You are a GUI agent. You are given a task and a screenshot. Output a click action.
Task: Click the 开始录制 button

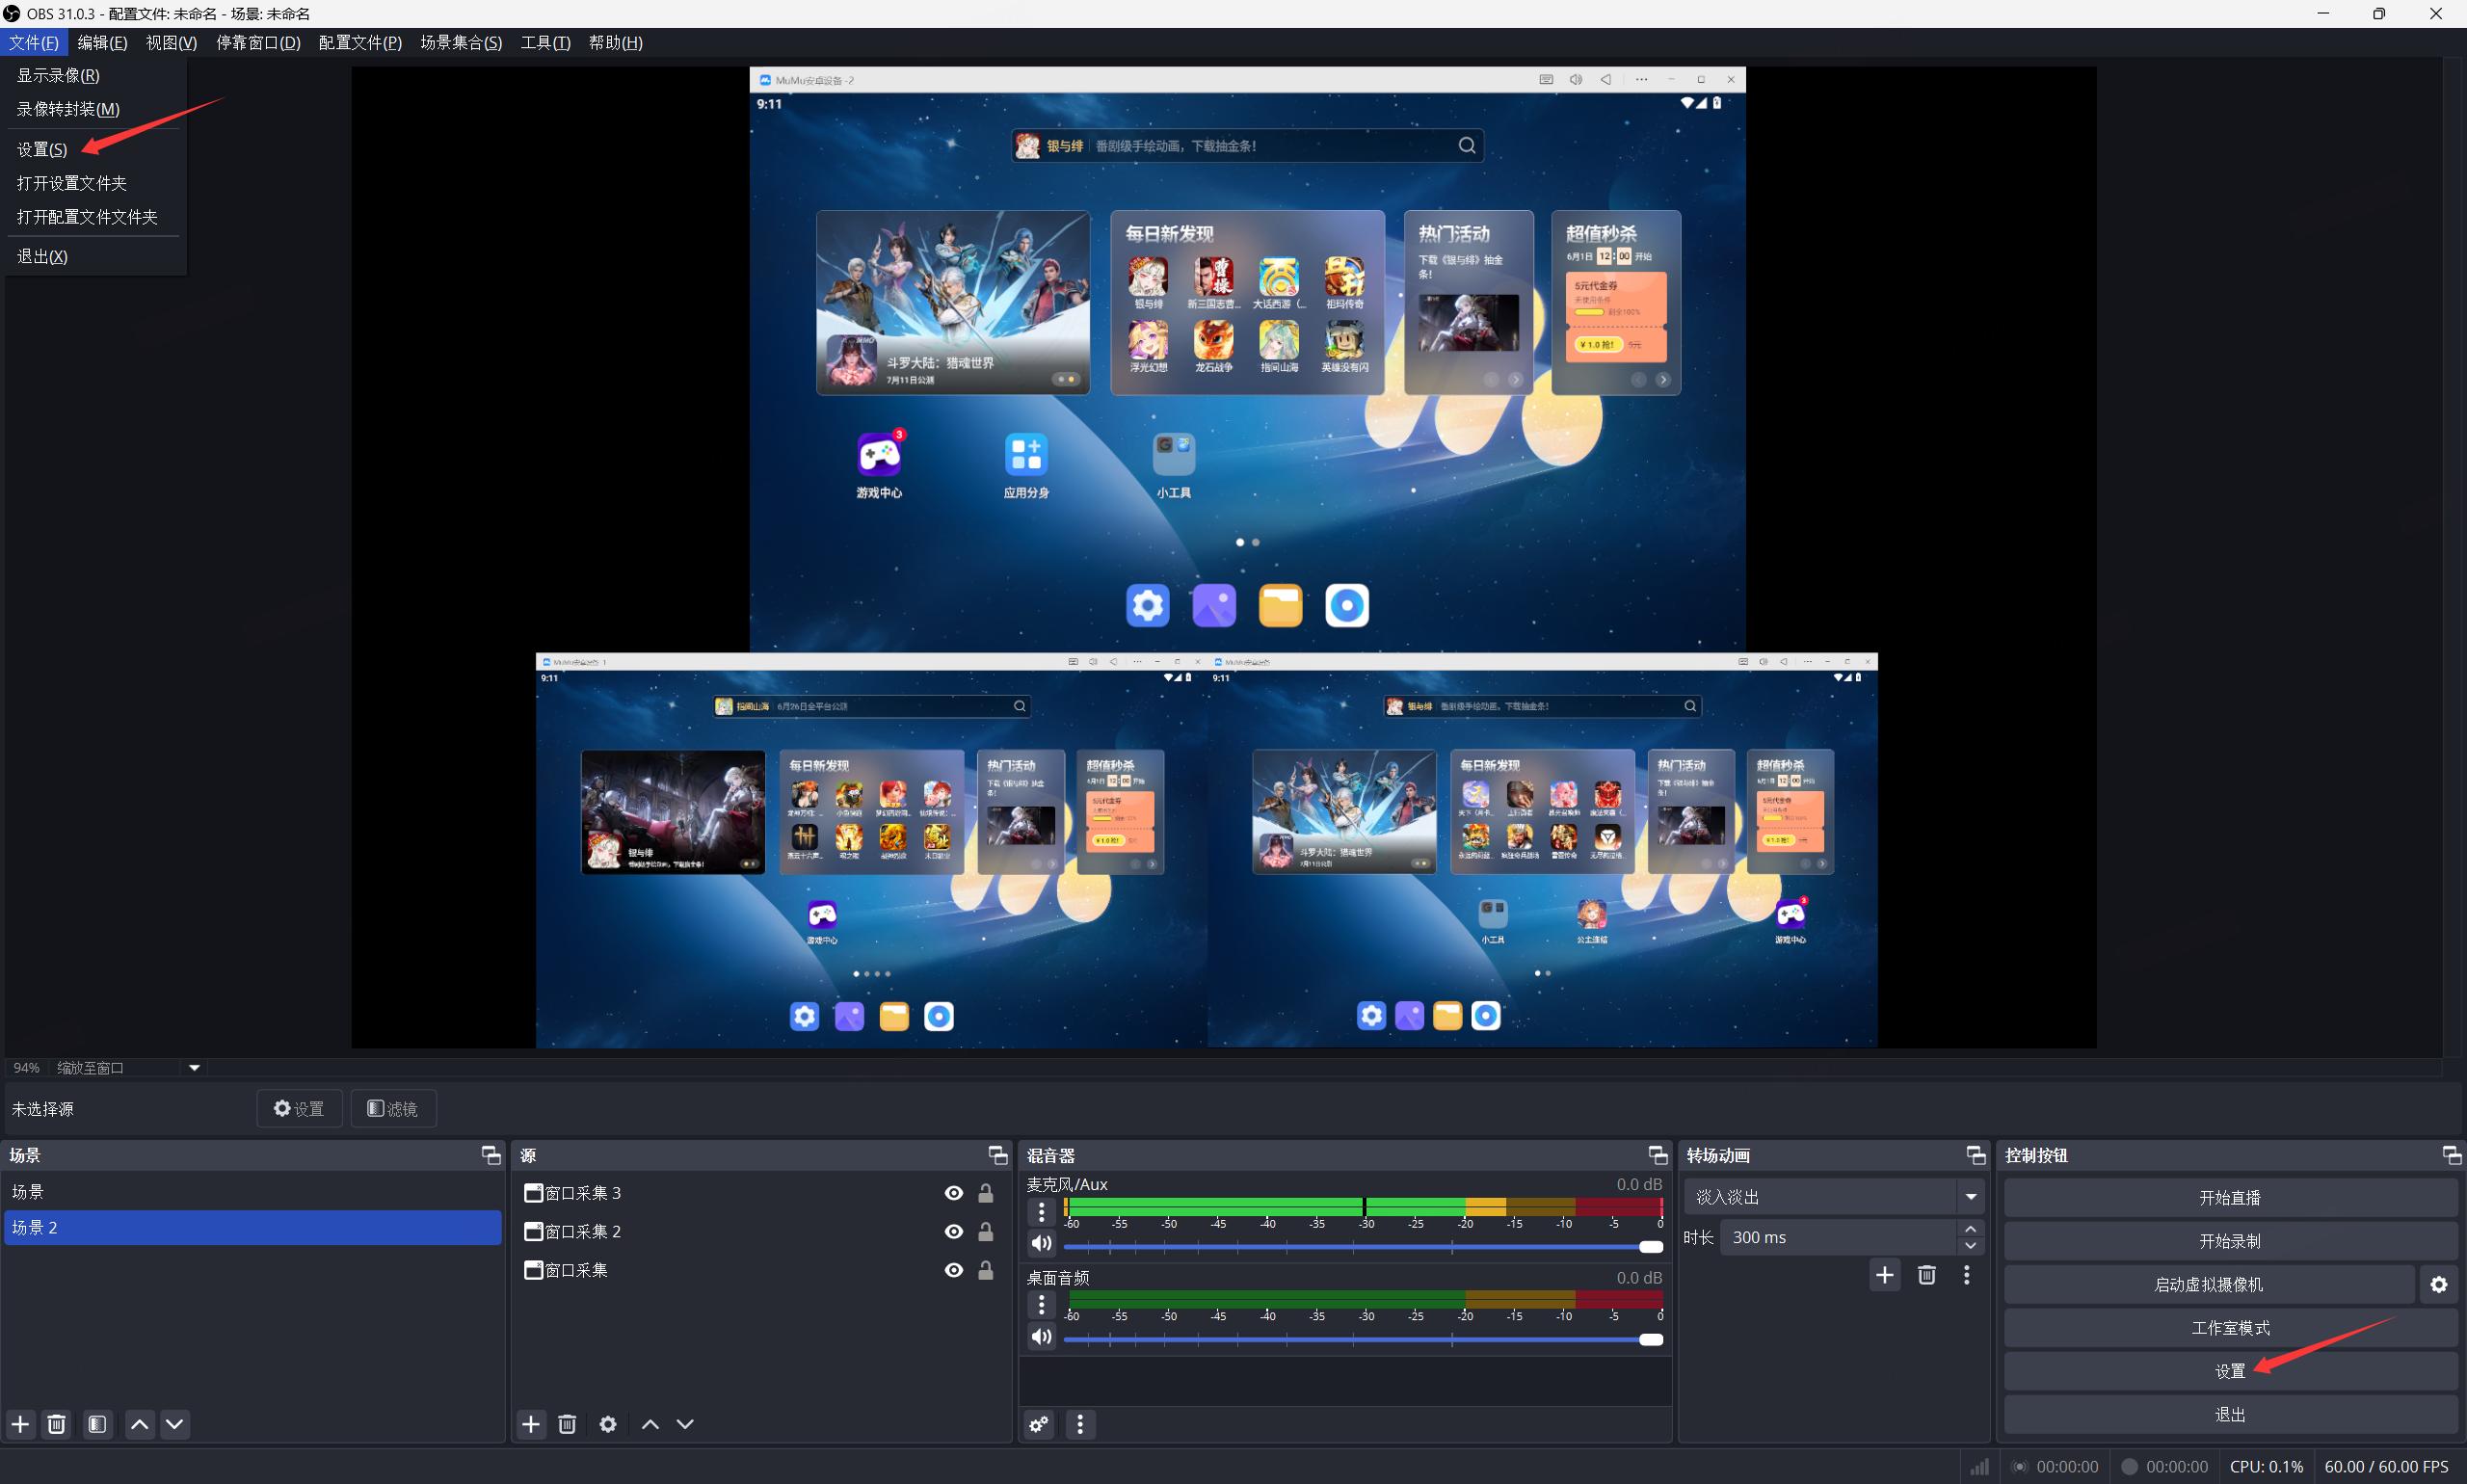(2229, 1241)
